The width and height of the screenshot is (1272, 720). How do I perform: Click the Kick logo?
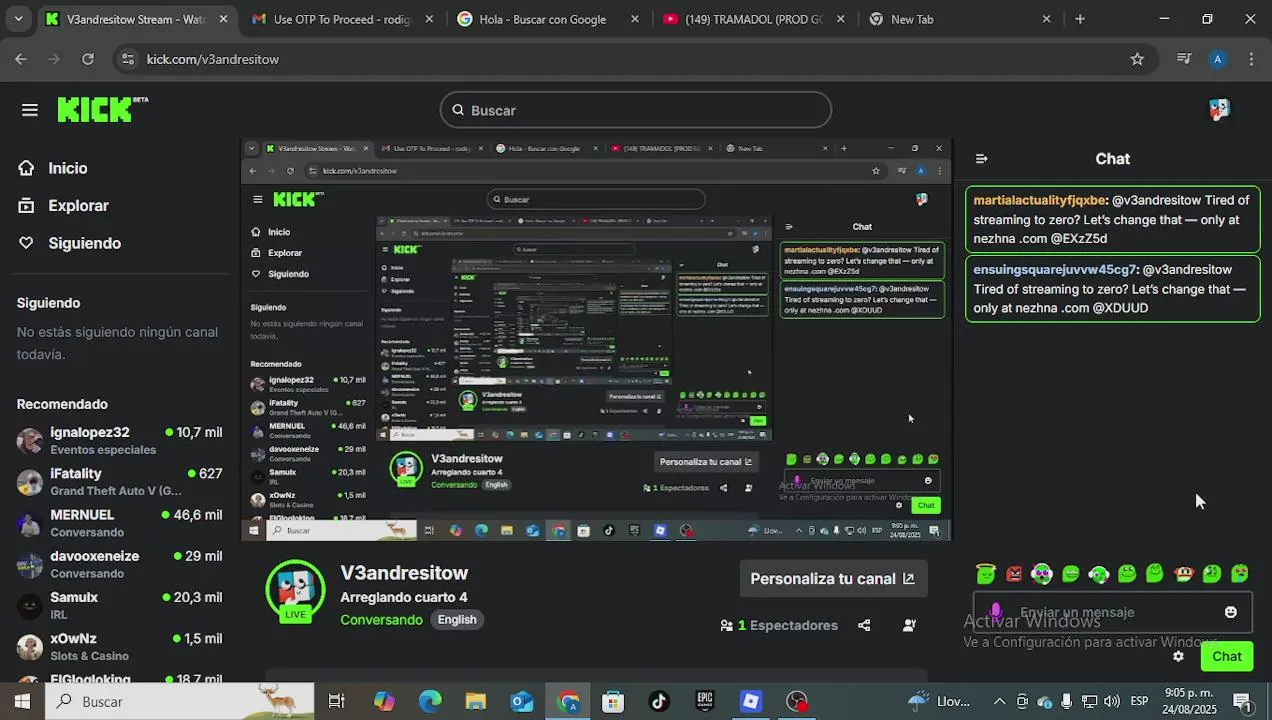point(102,109)
